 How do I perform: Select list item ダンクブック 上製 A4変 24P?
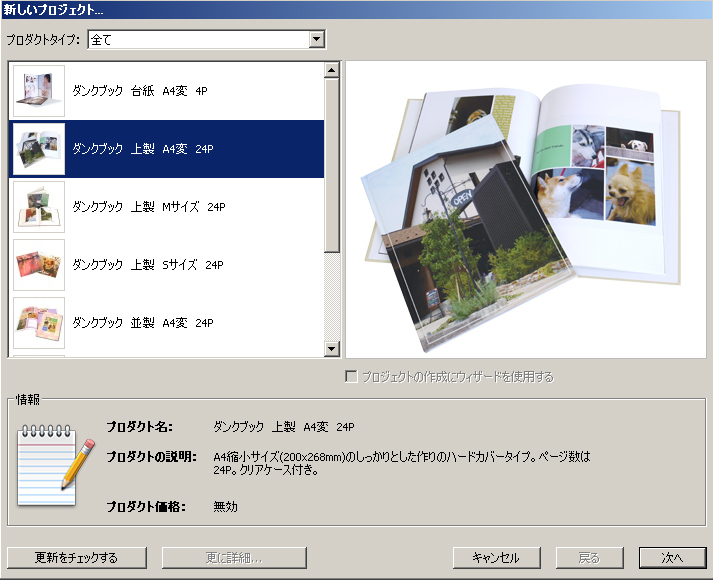tap(166, 149)
